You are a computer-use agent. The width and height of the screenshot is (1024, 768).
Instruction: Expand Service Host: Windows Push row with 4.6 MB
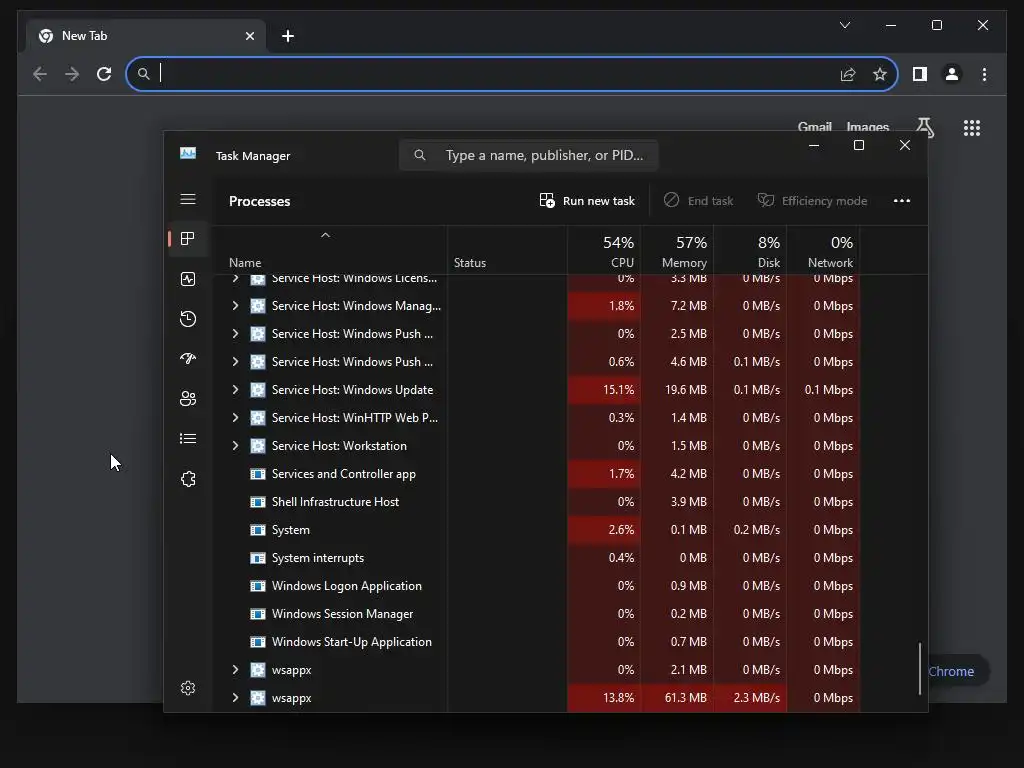pyautogui.click(x=235, y=362)
